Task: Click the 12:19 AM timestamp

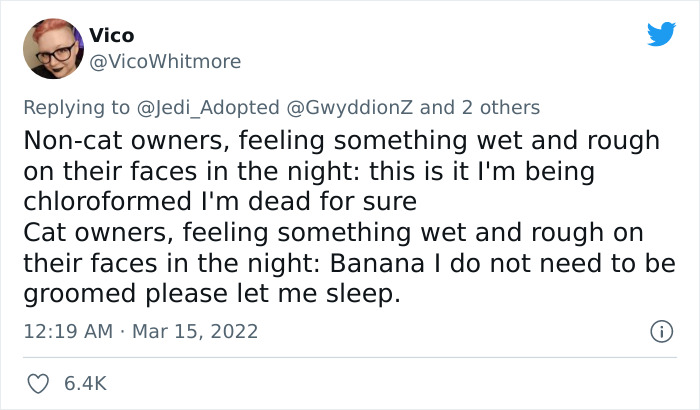Action: tap(66, 330)
